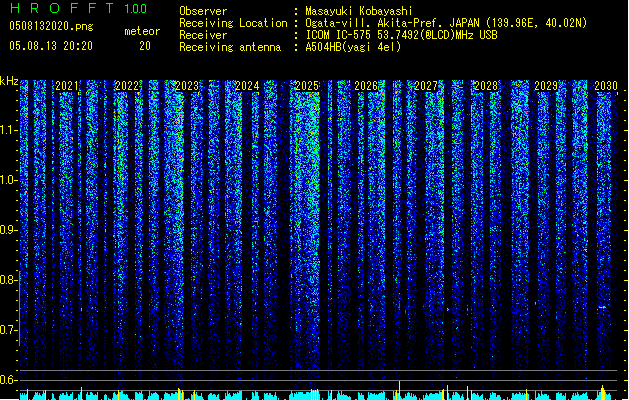629x400 pixels.
Task: Click the 0.8 frequency axis label
Action: click(9, 280)
